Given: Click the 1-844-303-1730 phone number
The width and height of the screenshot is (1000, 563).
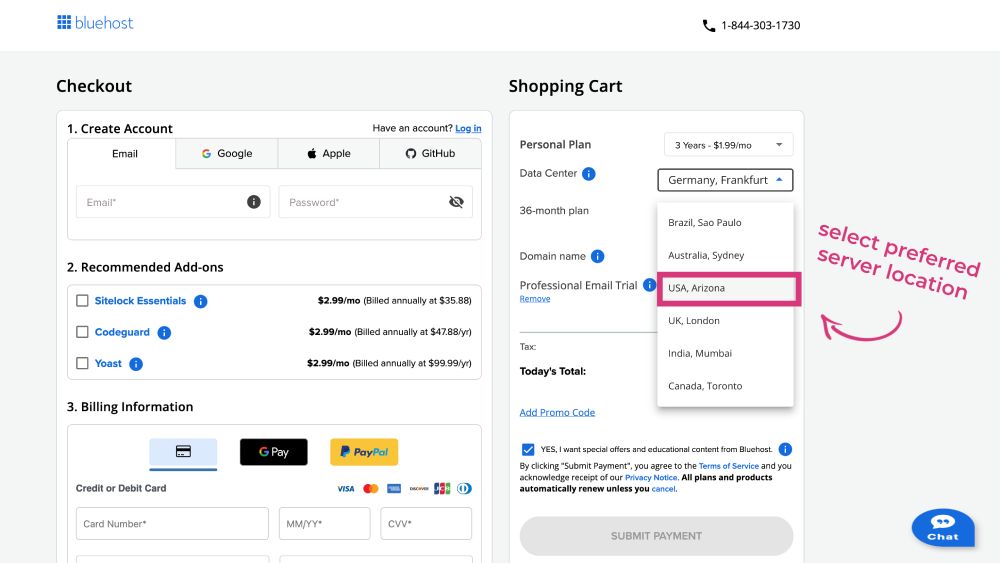Looking at the screenshot, I should tap(760, 26).
